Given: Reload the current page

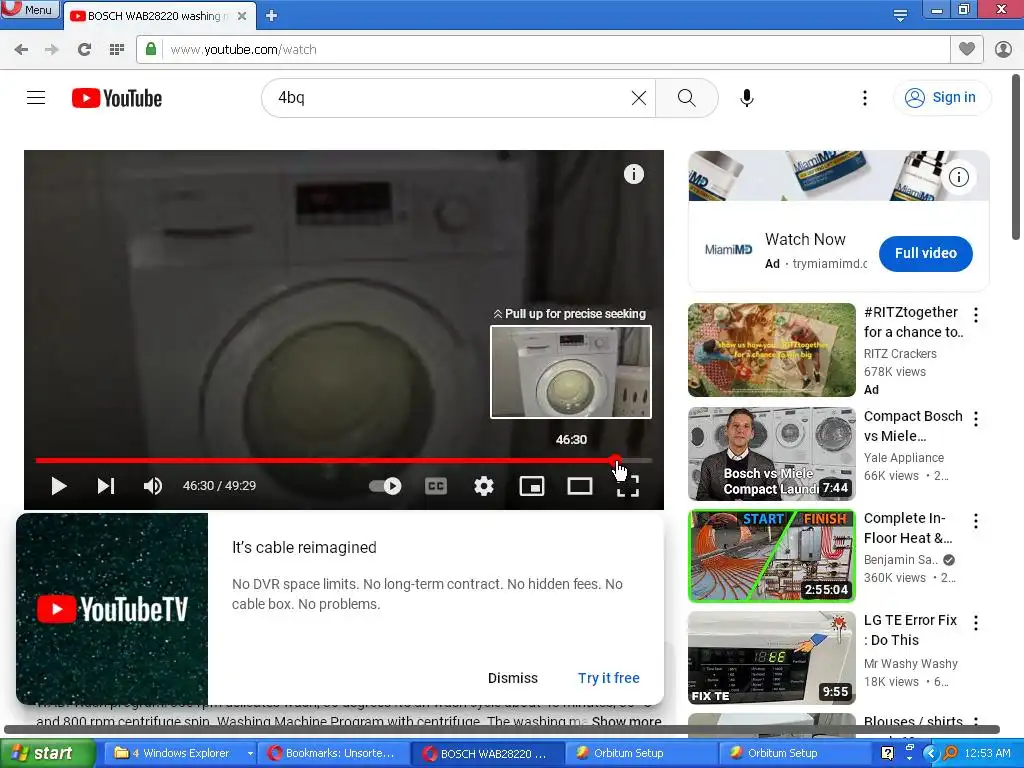Looking at the screenshot, I should (x=84, y=50).
